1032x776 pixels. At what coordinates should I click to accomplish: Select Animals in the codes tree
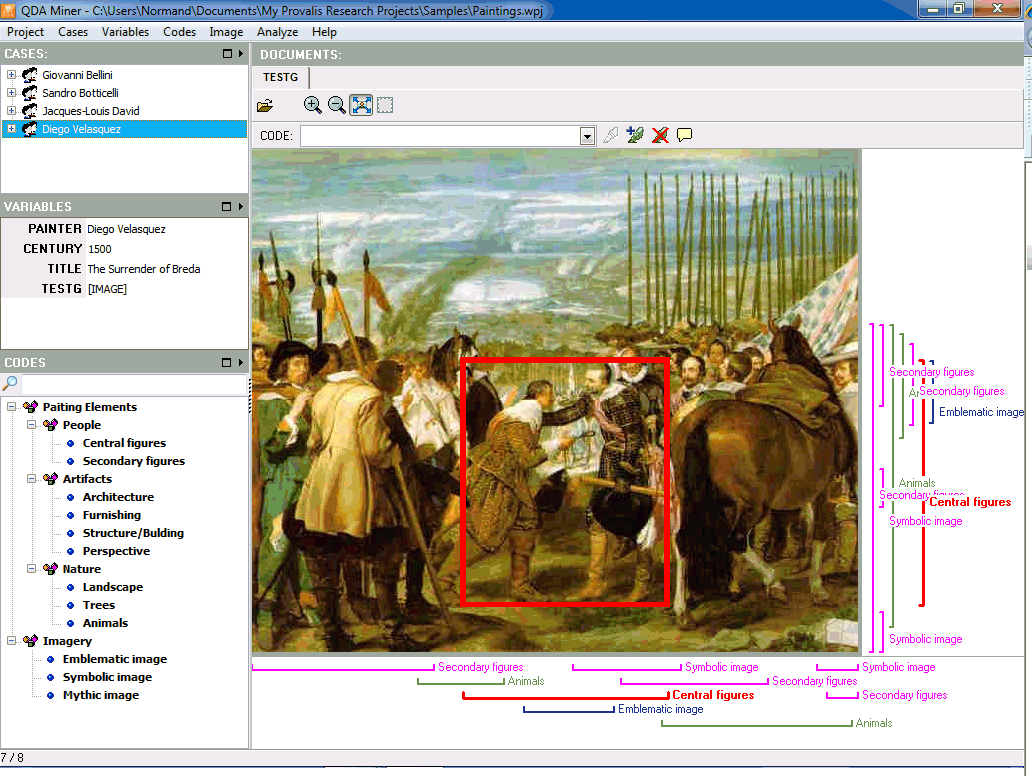tap(105, 623)
